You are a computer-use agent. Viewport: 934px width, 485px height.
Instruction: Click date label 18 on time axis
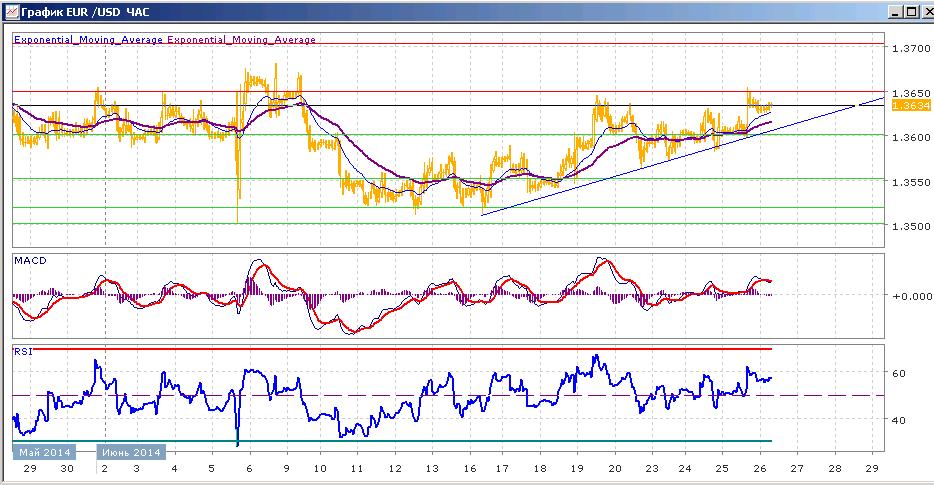(540, 468)
